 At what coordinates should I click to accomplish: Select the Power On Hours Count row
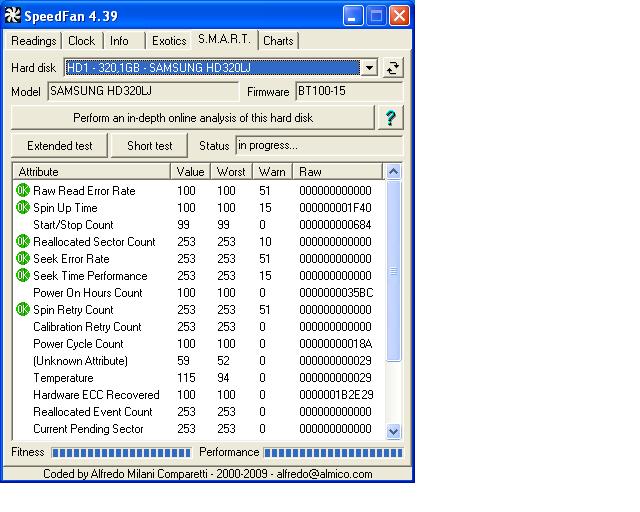point(199,293)
